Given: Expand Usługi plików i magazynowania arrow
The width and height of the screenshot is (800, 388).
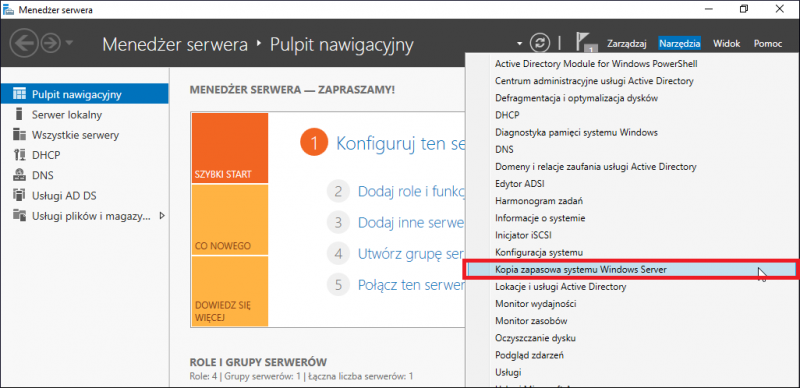Looking at the screenshot, I should [x=162, y=216].
